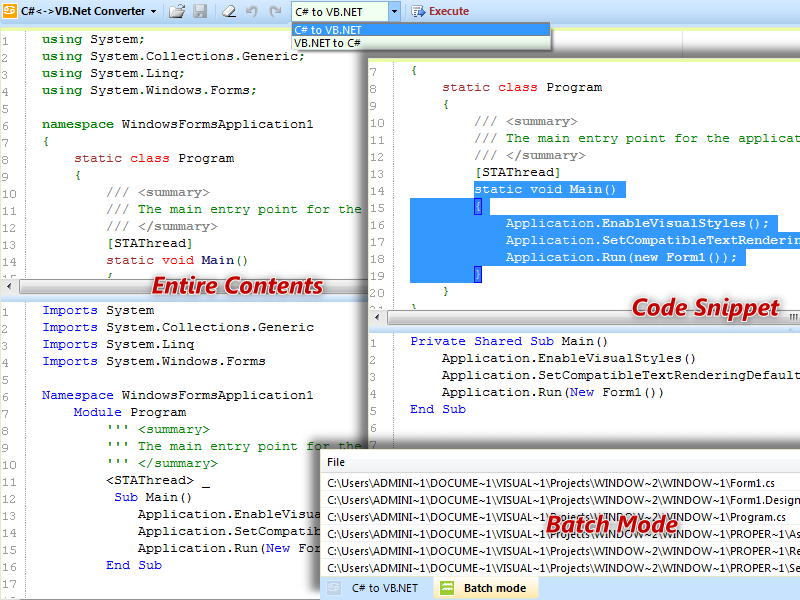The image size is (800, 600).
Task: Click the Undo arrow icon
Action: (252, 11)
